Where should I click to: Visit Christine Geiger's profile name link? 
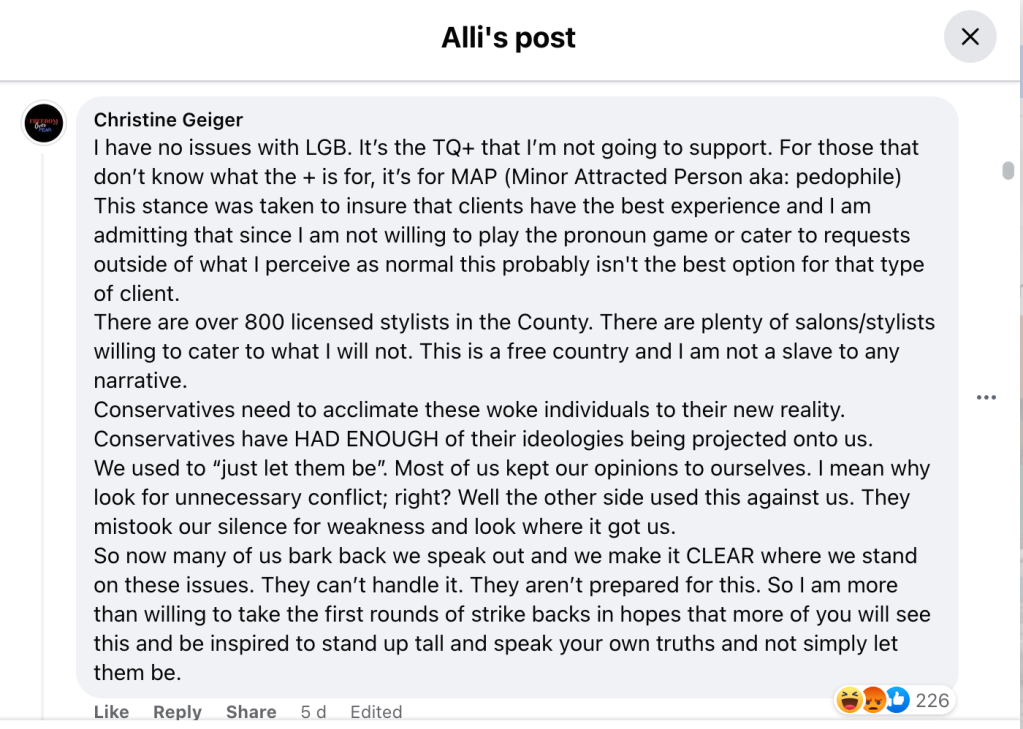click(168, 120)
